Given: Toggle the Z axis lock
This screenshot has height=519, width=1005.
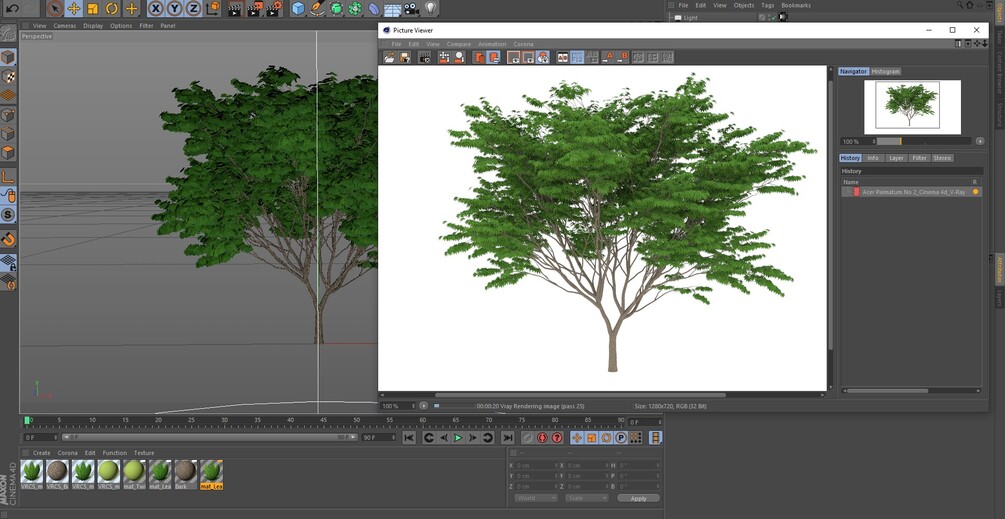Looking at the screenshot, I should pyautogui.click(x=192, y=9).
